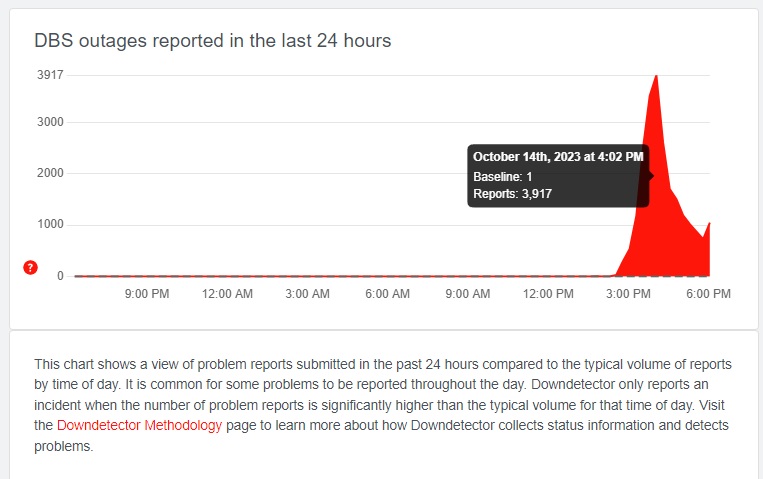This screenshot has width=763, height=479.
Task: Click the 12:00 PM x-axis label
Action: [549, 294]
